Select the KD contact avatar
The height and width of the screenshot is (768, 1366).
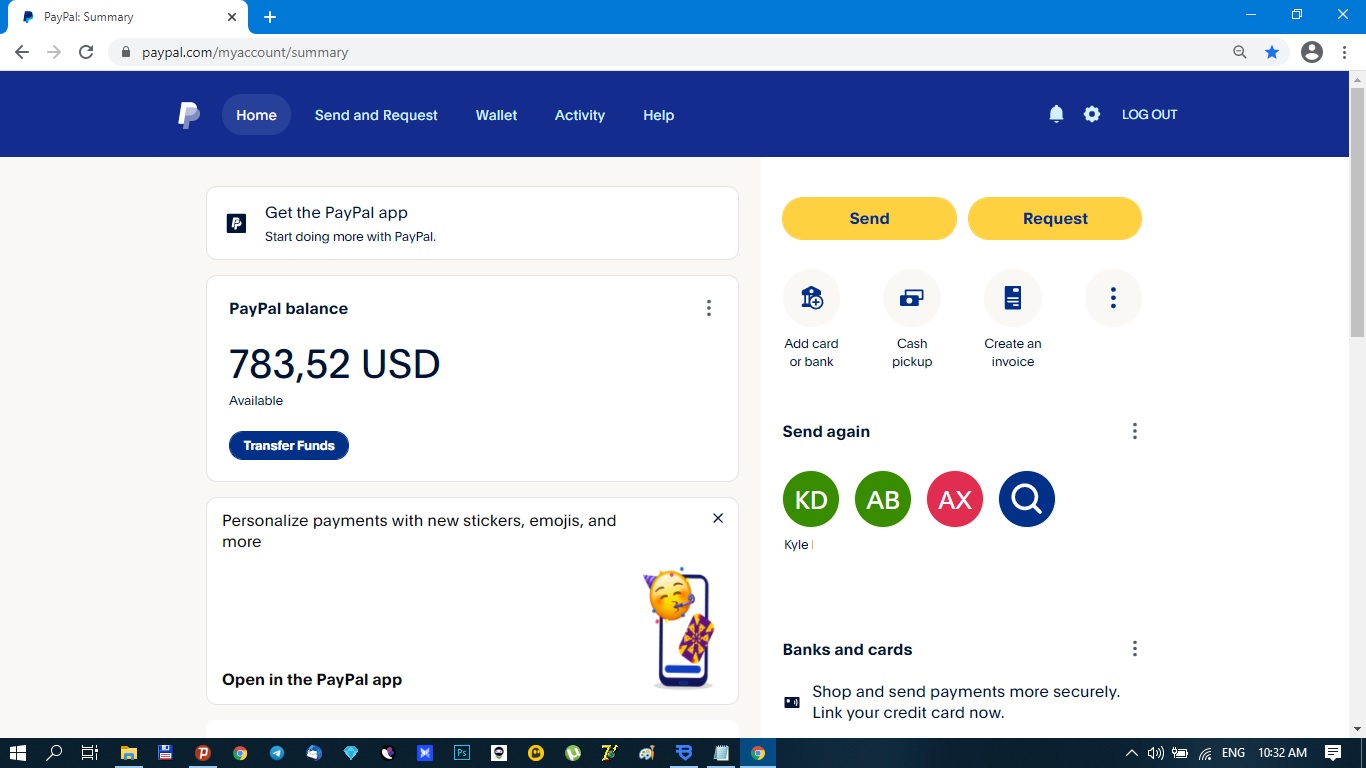click(x=811, y=499)
